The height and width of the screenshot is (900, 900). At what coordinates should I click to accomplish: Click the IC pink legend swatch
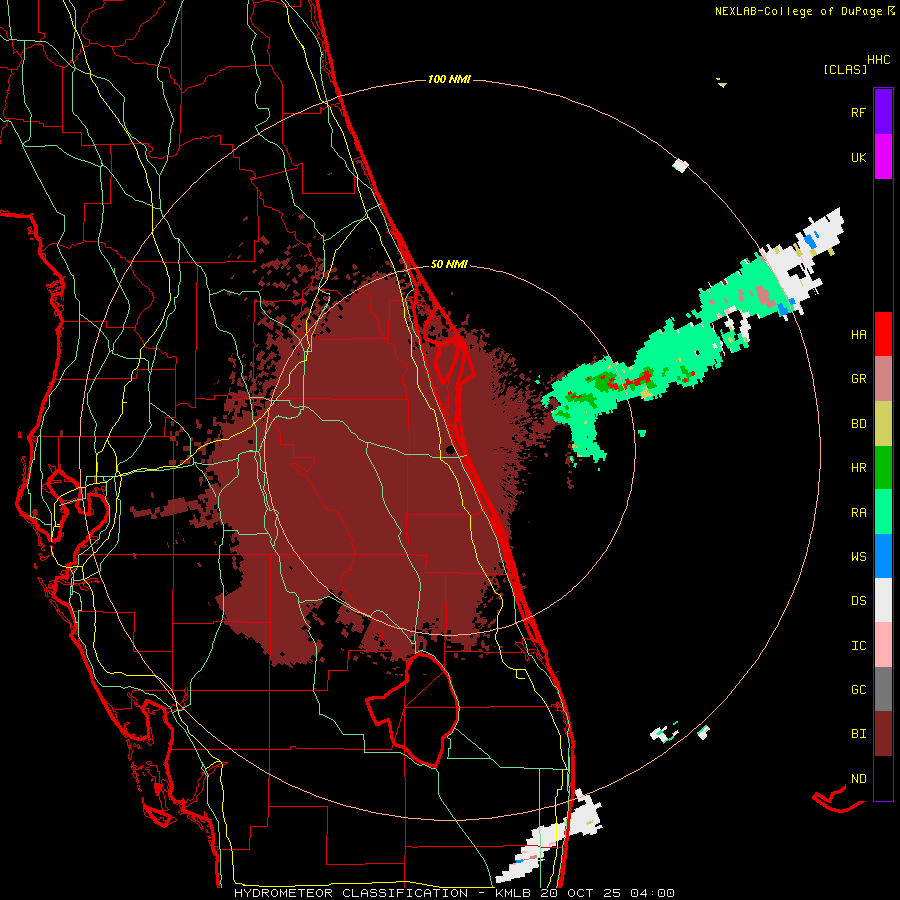tap(883, 645)
